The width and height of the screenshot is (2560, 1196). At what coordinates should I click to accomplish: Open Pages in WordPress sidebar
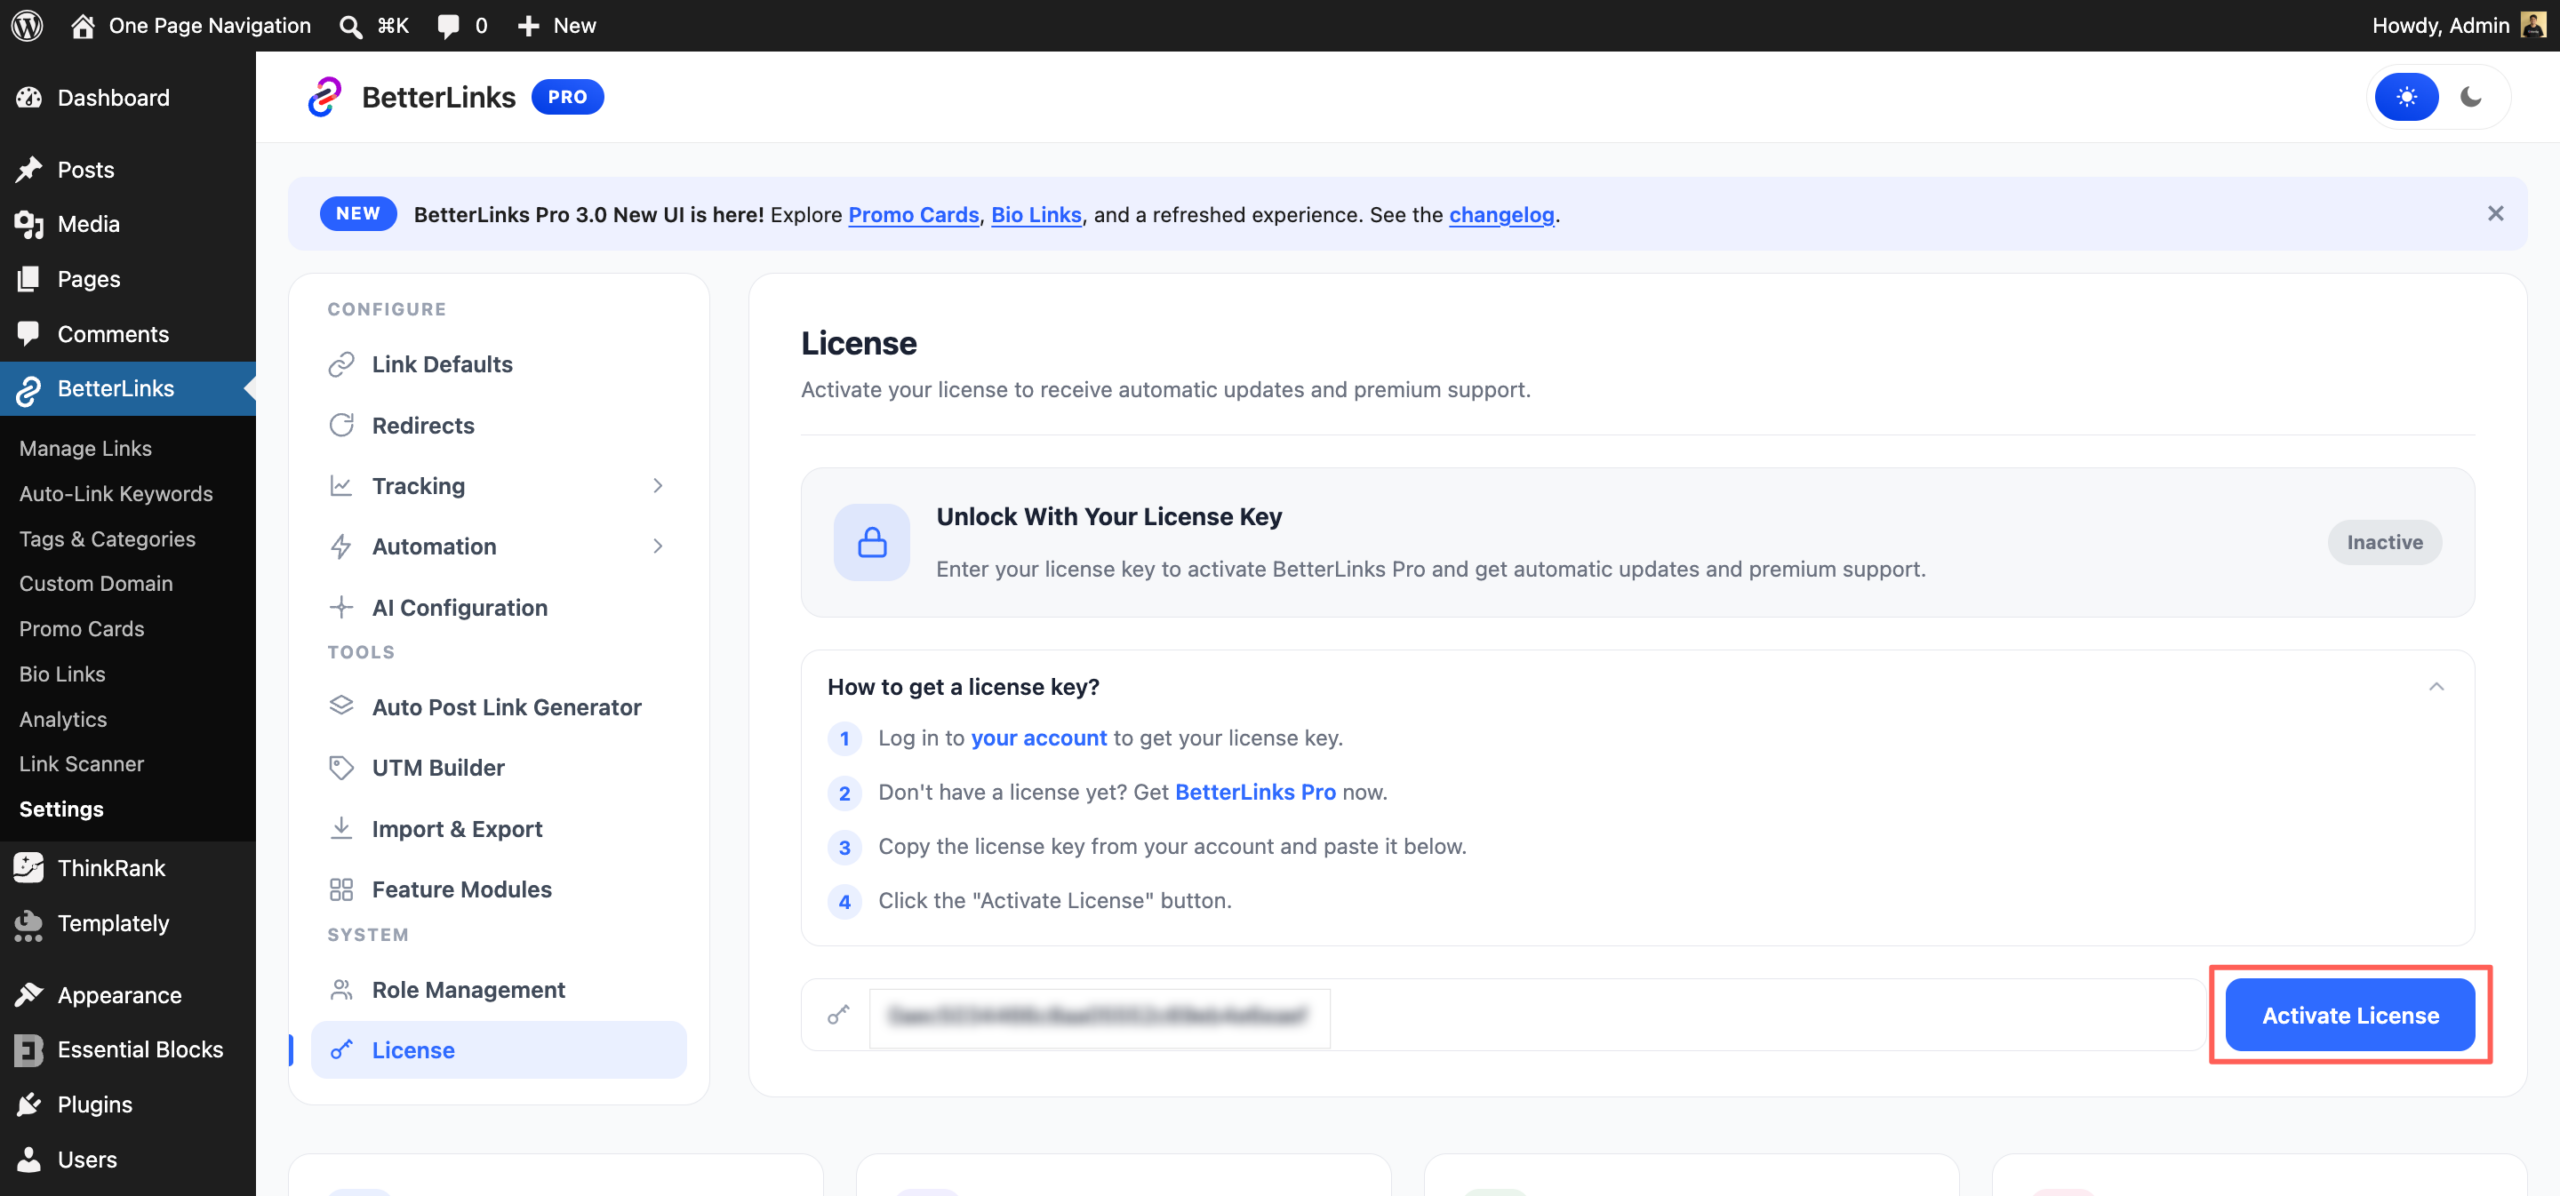(128, 279)
